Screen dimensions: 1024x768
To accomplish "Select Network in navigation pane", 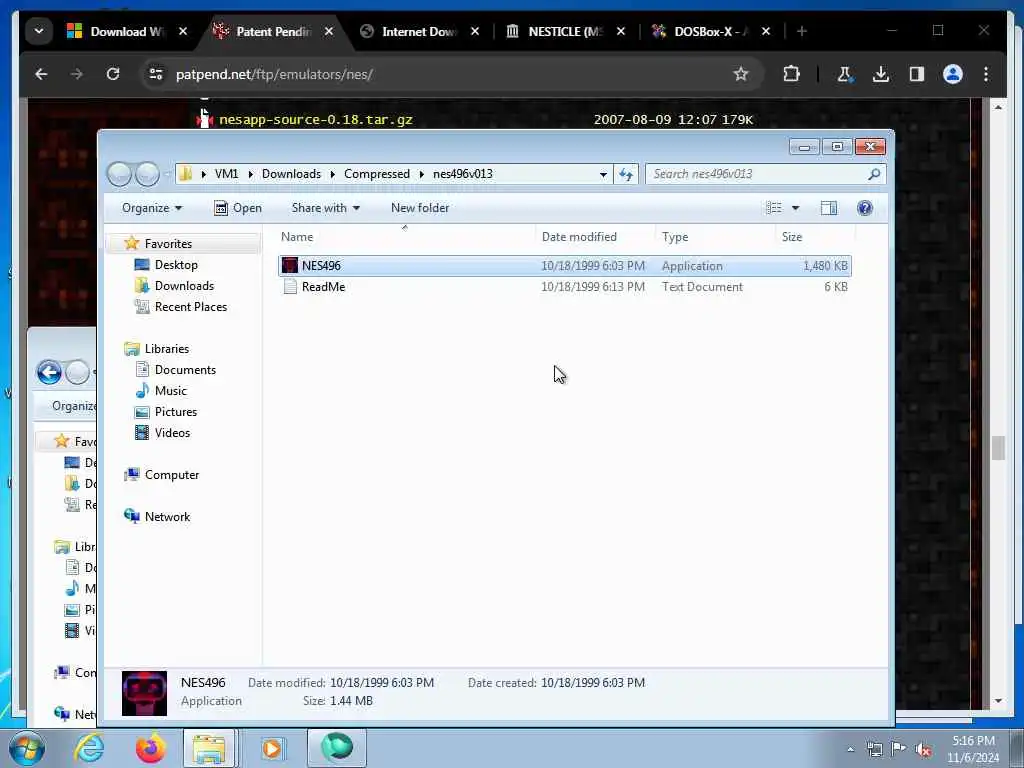I will (x=167, y=517).
